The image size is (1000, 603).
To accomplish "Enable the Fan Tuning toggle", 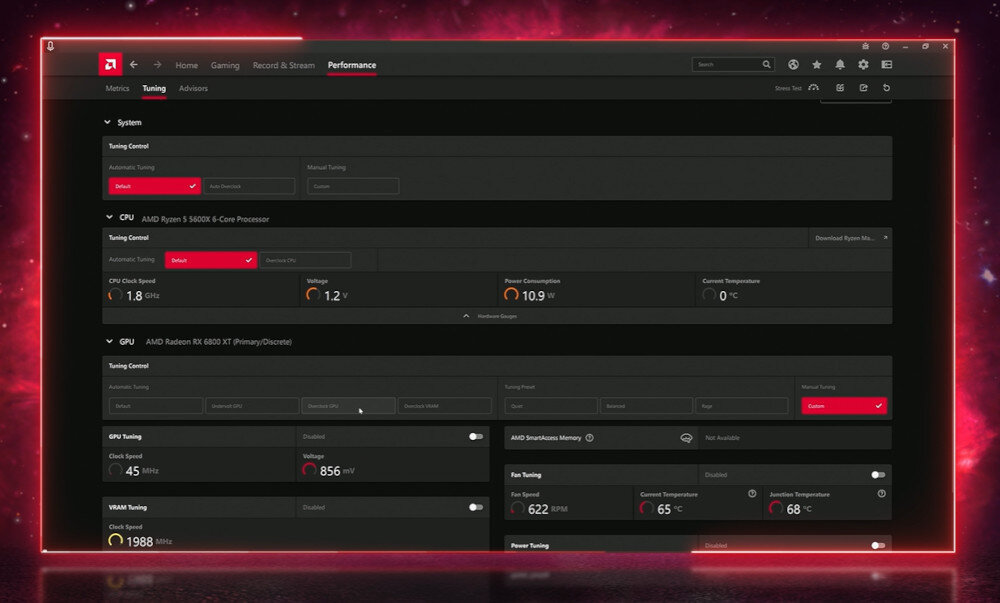I will coord(877,474).
